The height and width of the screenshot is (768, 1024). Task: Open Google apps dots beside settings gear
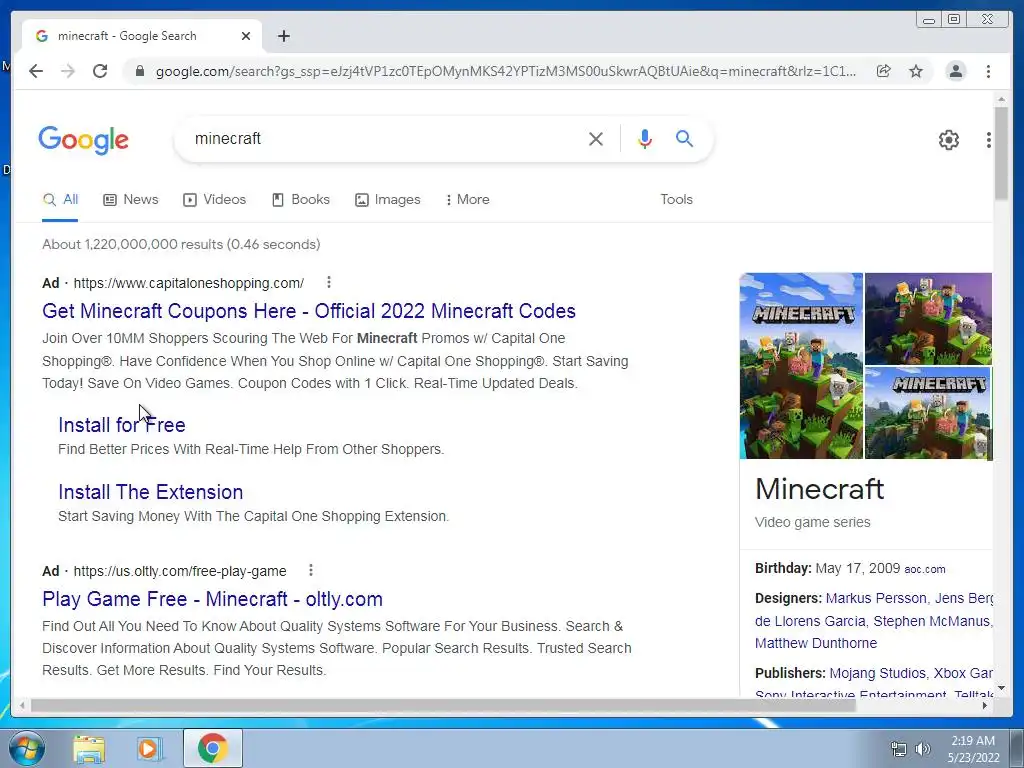(x=988, y=140)
